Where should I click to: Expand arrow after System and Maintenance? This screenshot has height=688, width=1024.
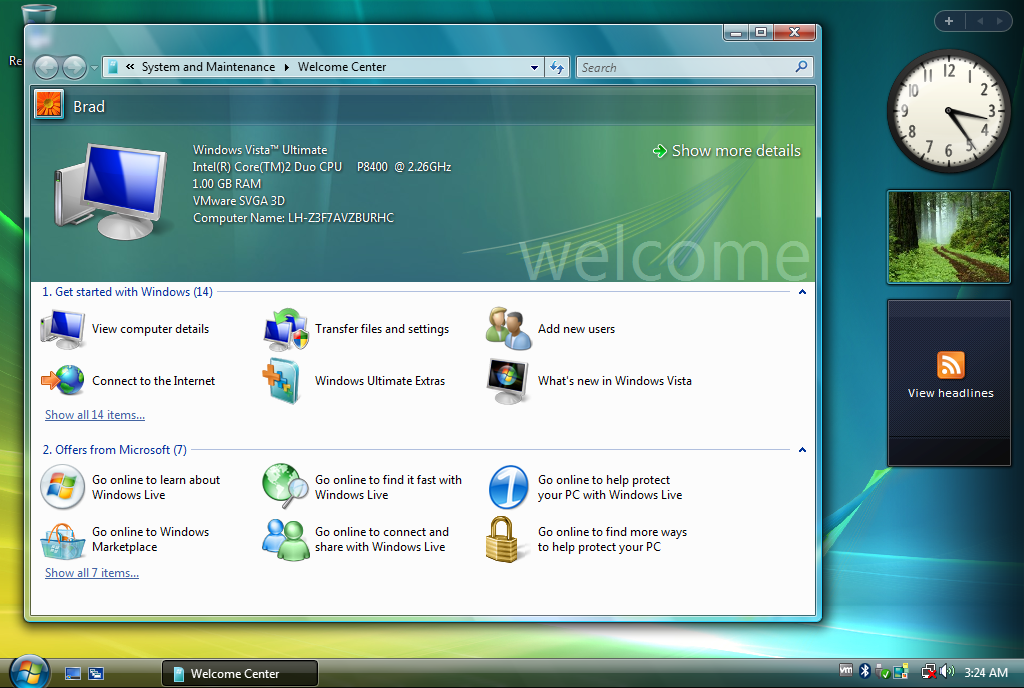(x=286, y=67)
